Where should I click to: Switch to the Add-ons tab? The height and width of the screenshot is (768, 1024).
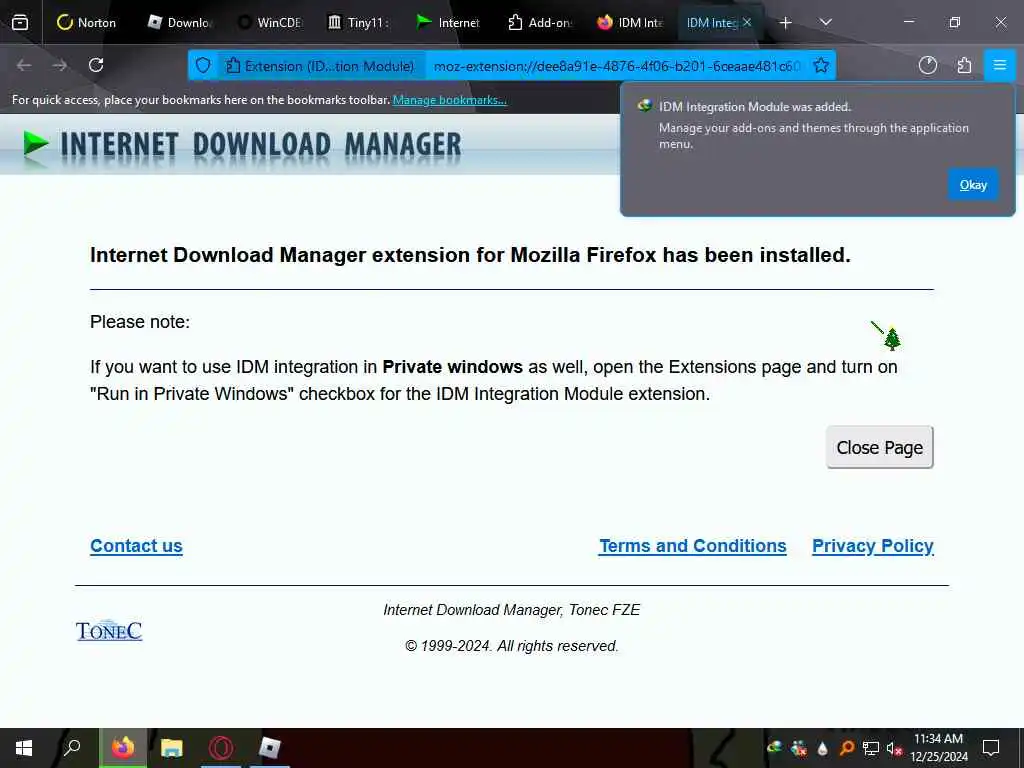540,23
